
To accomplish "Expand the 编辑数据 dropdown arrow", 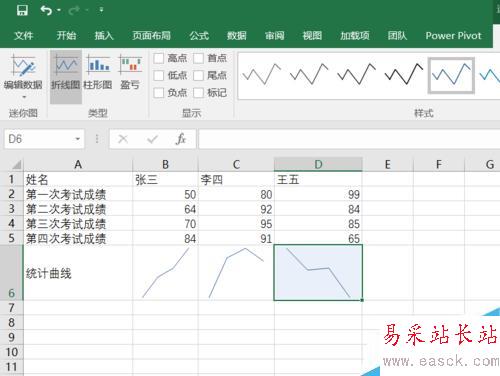I will pyautogui.click(x=24, y=97).
